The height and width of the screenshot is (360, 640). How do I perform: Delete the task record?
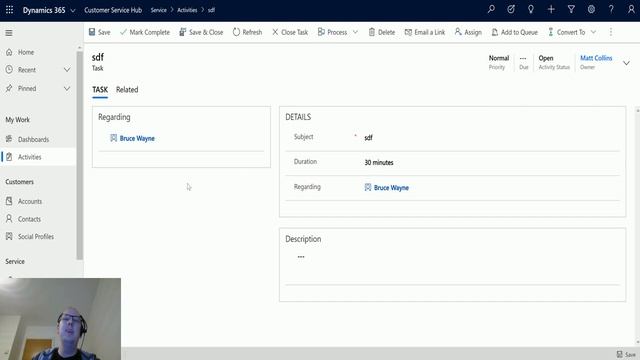pos(382,32)
